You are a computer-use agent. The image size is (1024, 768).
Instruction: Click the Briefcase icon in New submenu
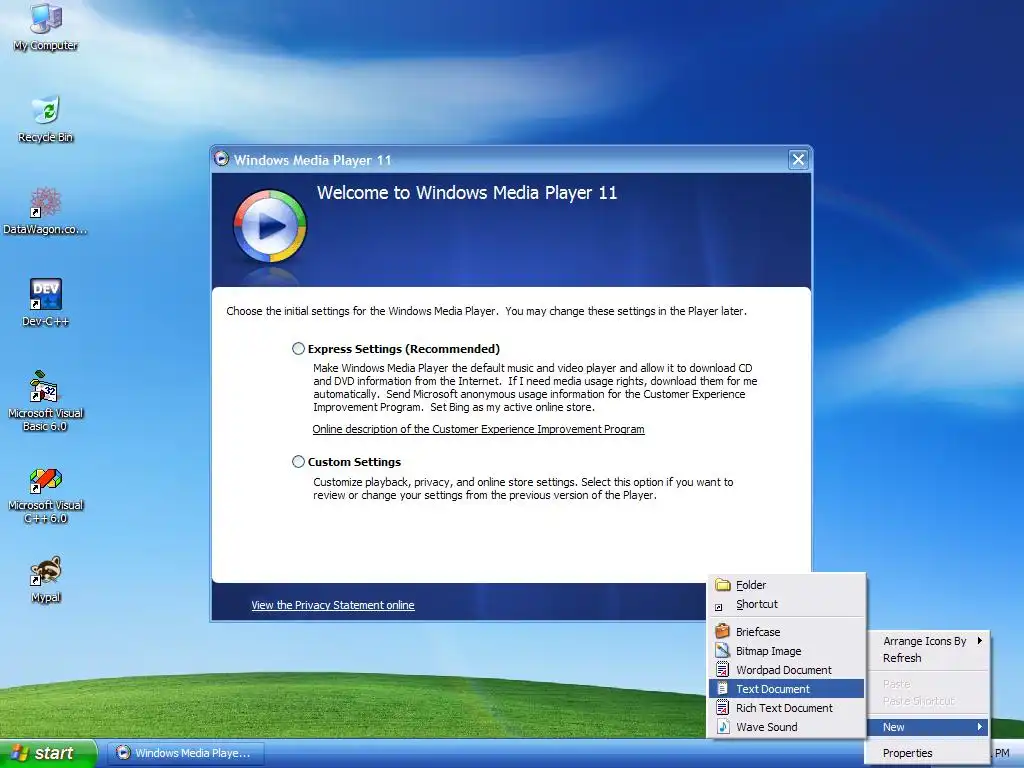coord(722,631)
